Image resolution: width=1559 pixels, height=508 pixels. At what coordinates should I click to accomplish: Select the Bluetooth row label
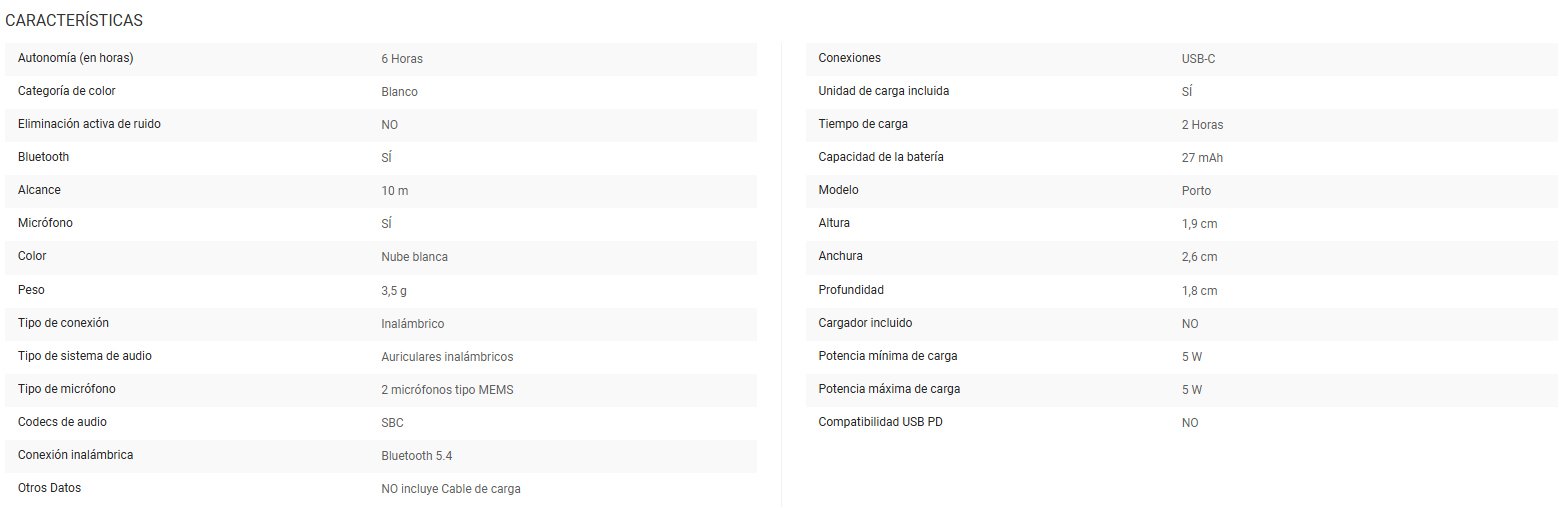click(x=44, y=157)
